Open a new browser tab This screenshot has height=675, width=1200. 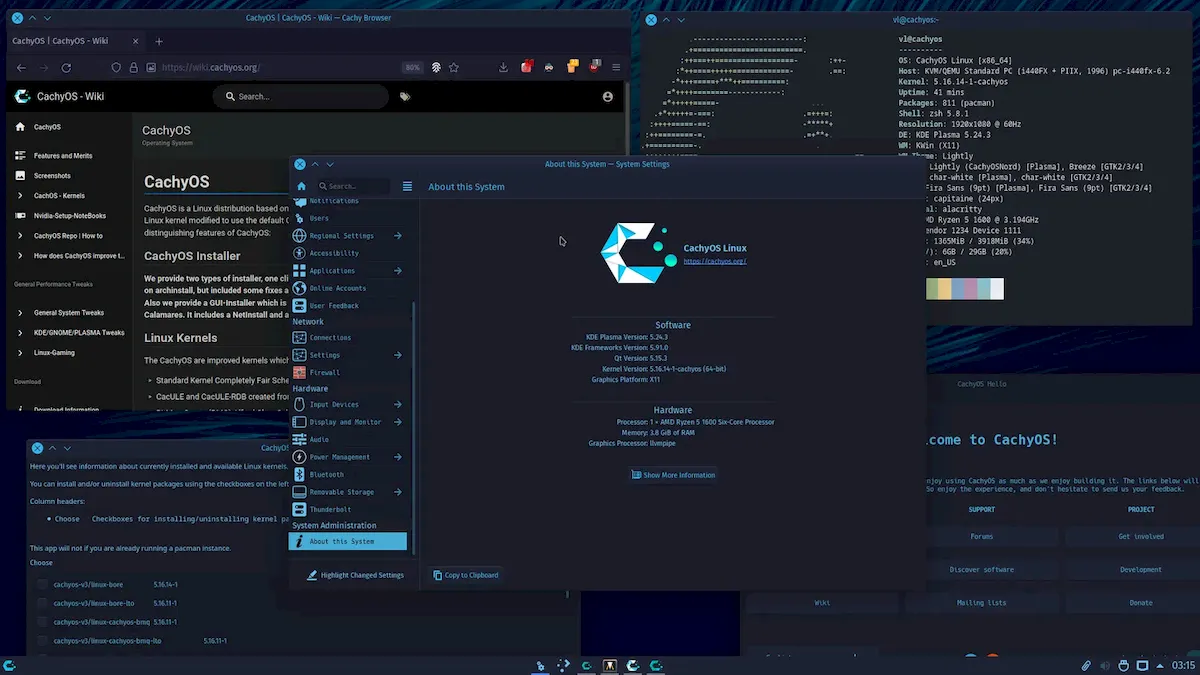click(x=159, y=42)
